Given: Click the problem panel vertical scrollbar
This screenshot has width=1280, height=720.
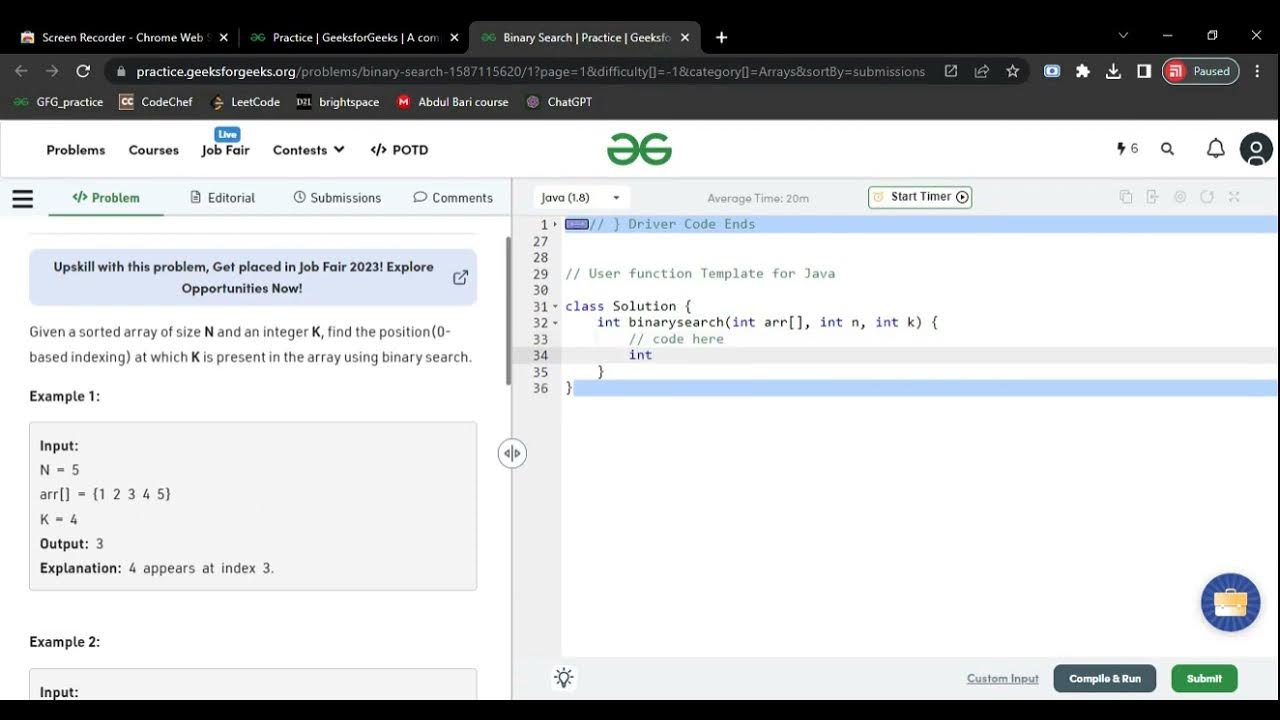Looking at the screenshot, I should (x=508, y=311).
